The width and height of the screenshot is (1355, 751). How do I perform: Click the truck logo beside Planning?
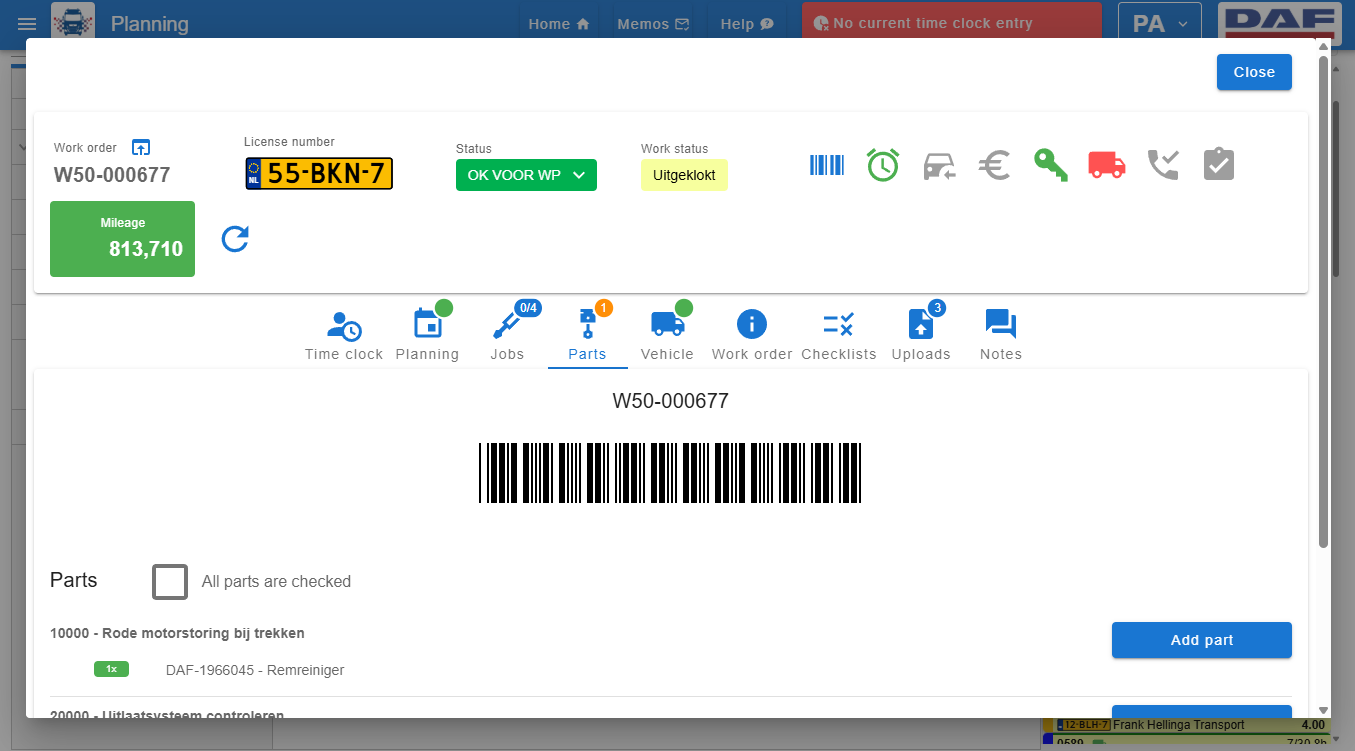click(73, 21)
